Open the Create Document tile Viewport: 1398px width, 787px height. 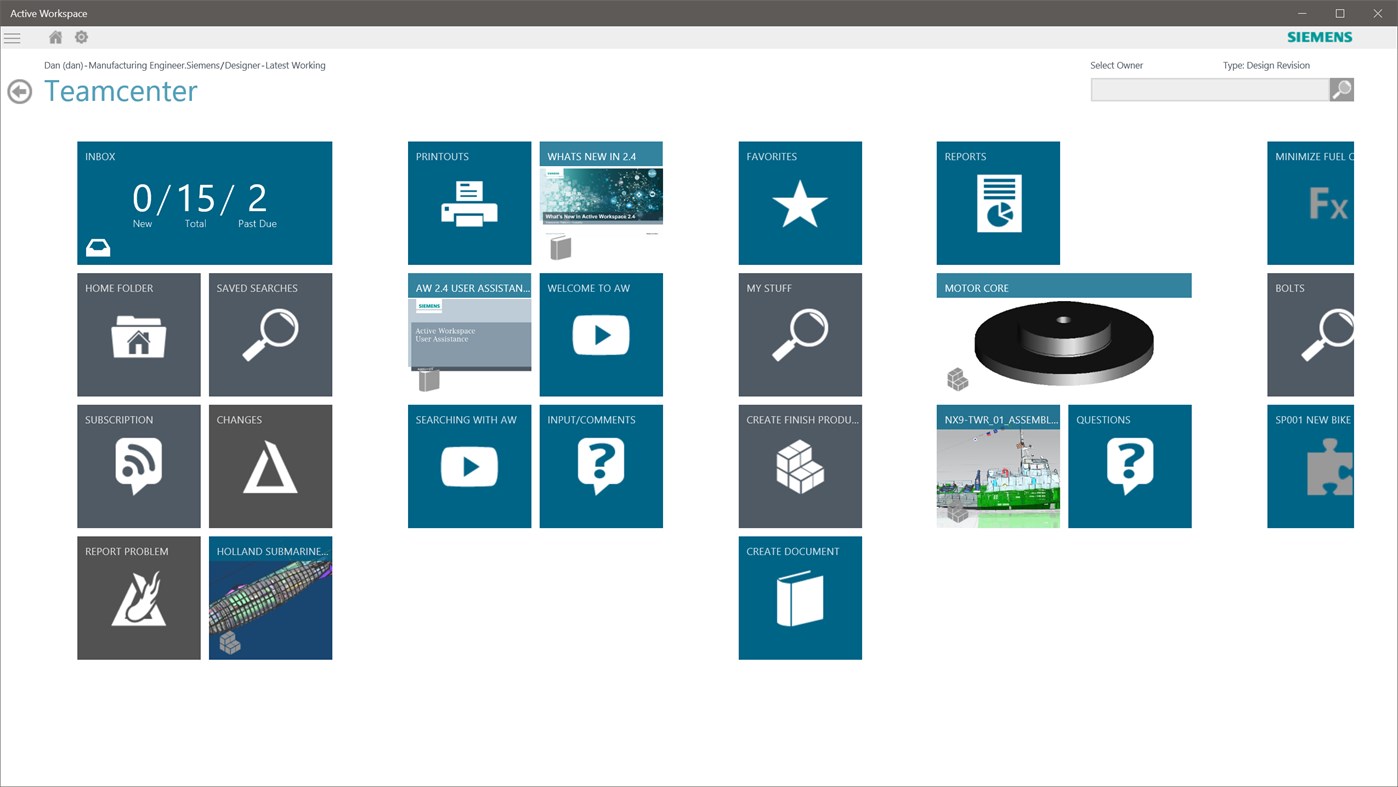800,598
